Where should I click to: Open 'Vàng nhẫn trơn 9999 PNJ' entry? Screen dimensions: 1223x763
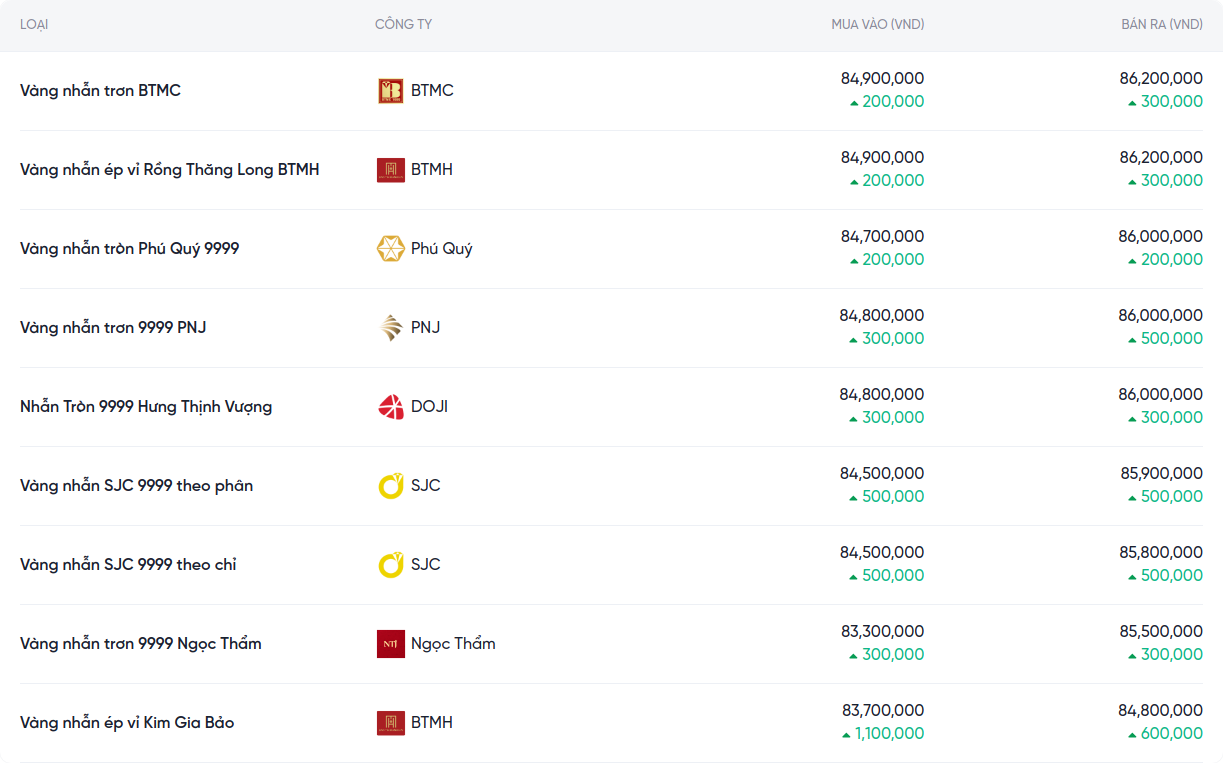(113, 328)
